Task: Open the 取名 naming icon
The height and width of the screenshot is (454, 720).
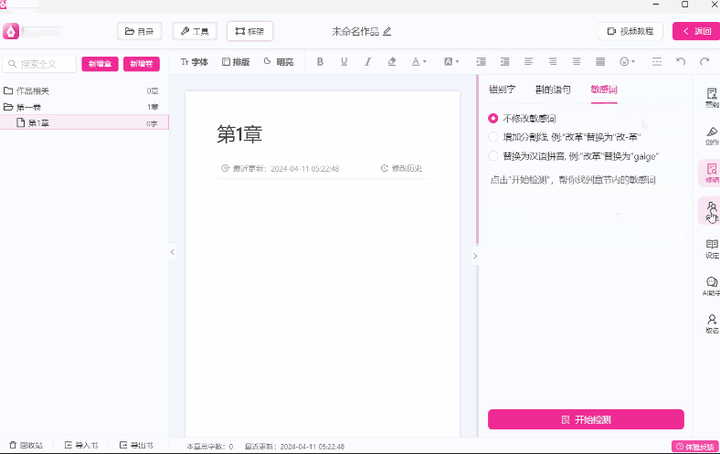Action: 711,324
